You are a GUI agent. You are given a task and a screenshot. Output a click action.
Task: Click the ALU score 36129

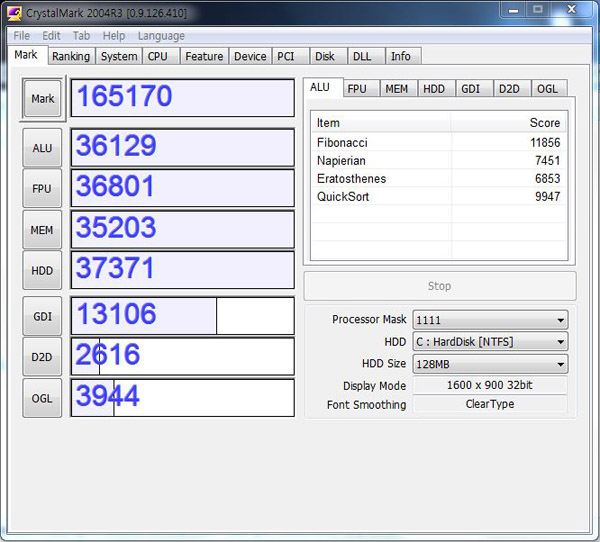coord(183,148)
